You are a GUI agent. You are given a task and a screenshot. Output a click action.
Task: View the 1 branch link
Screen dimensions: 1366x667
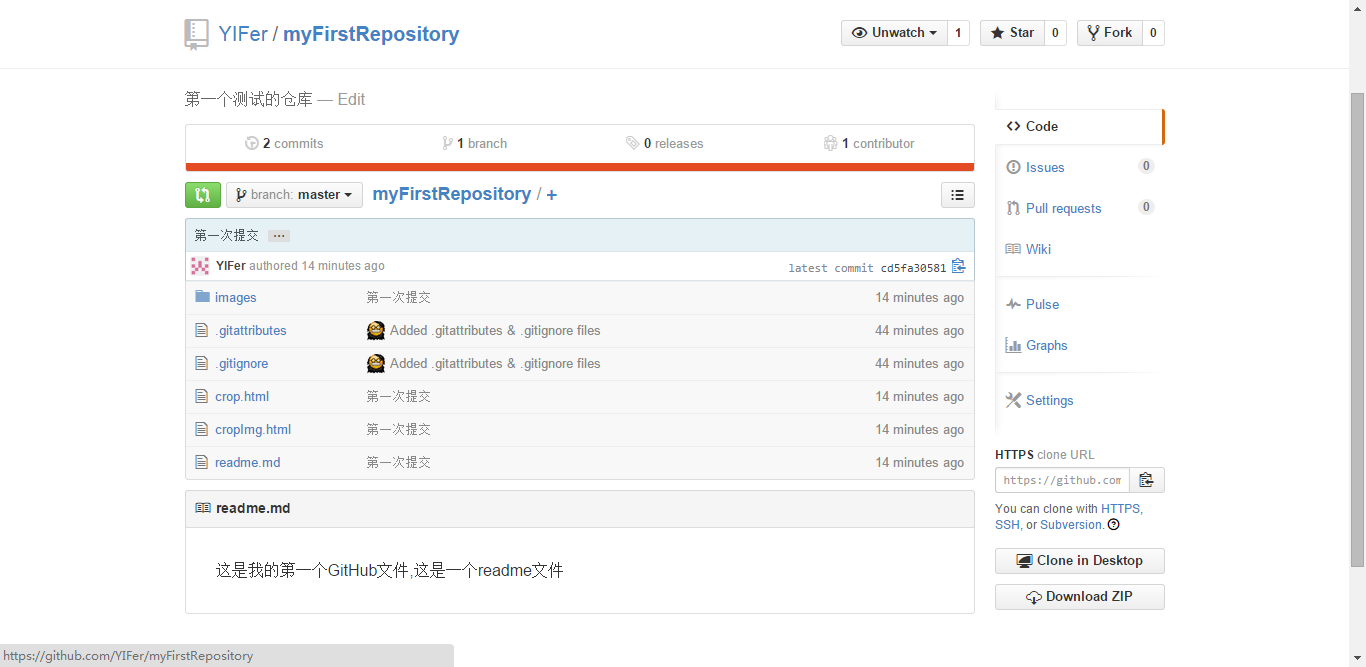coord(475,143)
